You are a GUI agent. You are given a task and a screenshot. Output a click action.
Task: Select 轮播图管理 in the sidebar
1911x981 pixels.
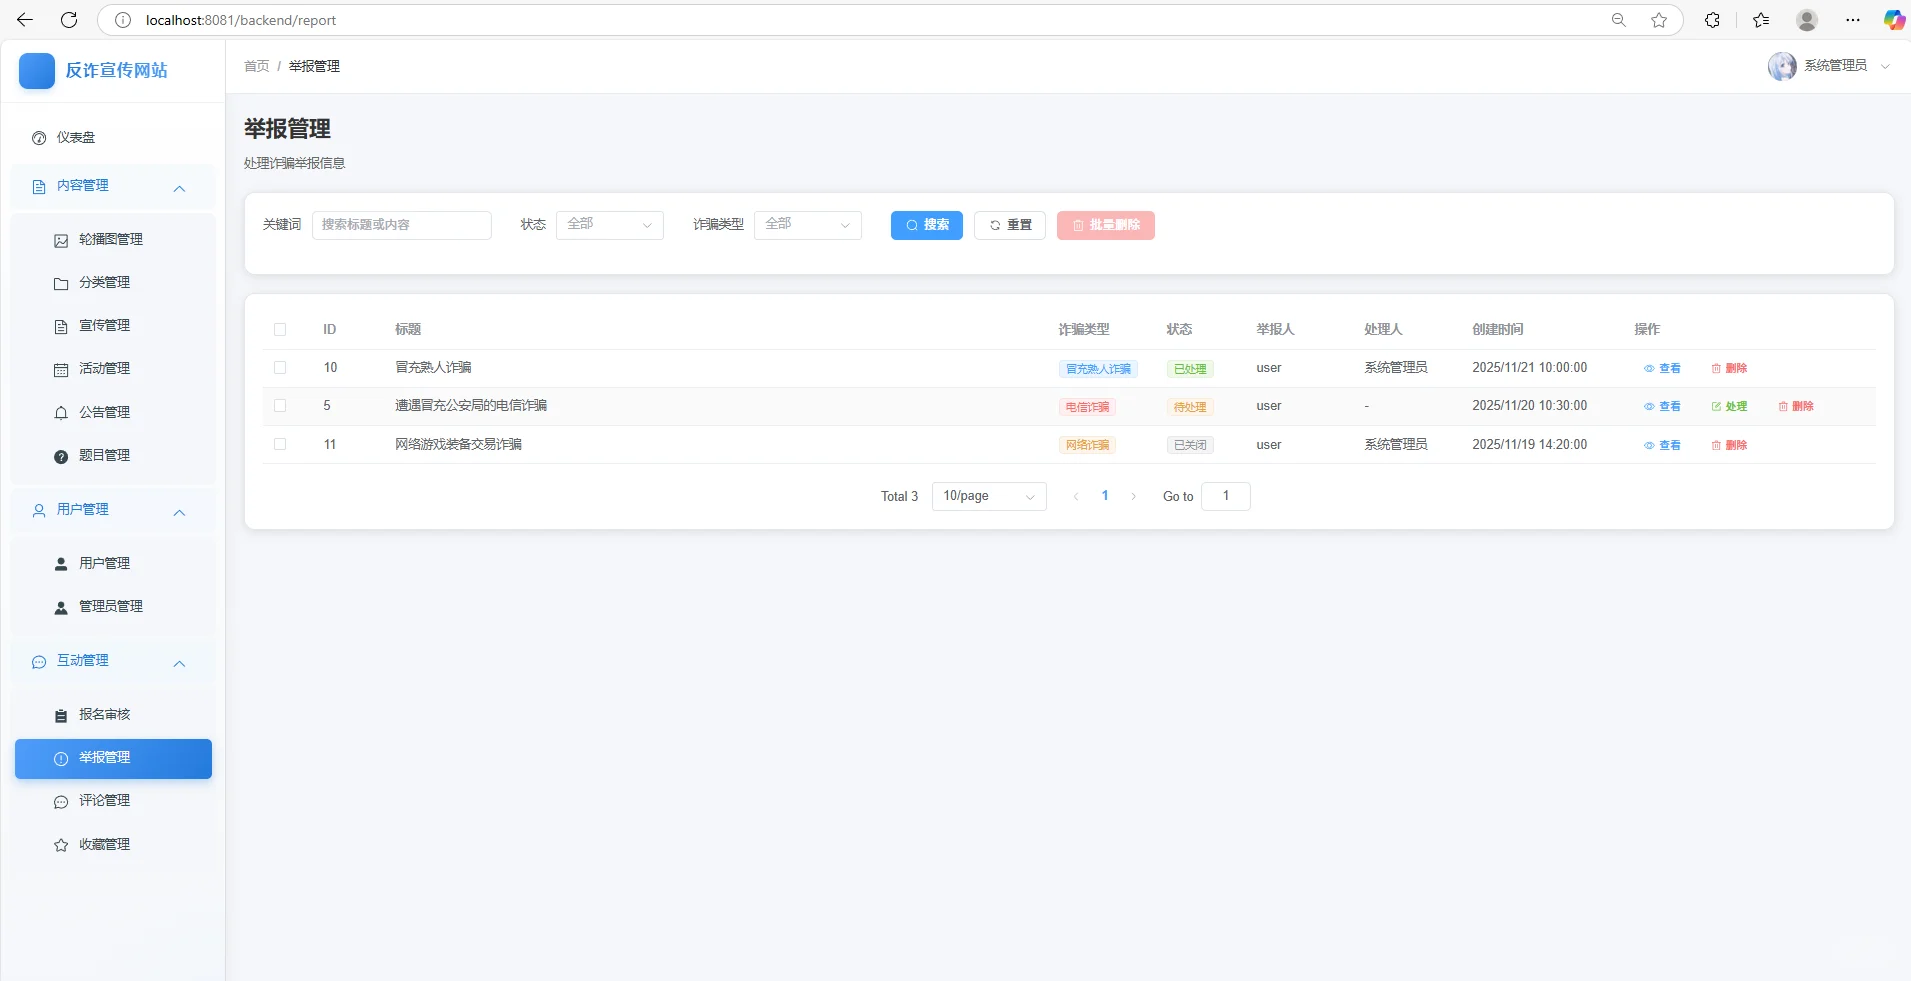tap(111, 239)
